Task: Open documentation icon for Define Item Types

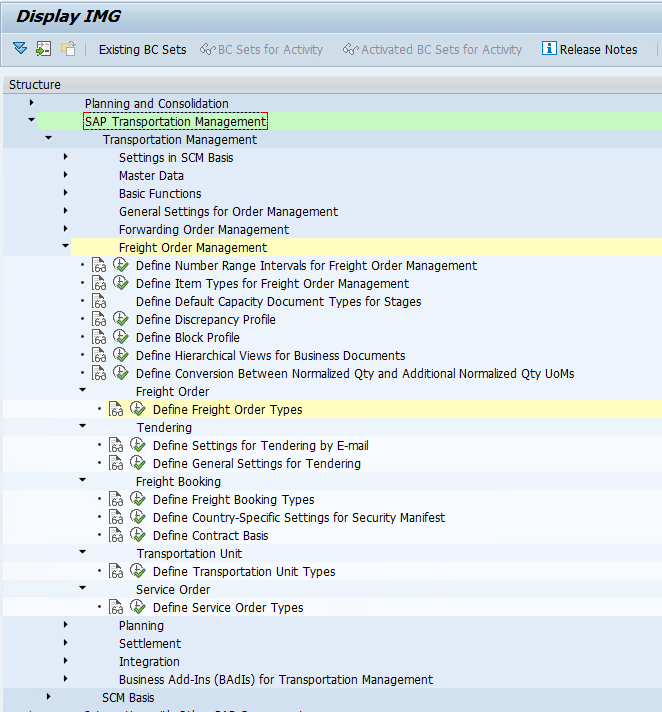Action: (x=99, y=283)
